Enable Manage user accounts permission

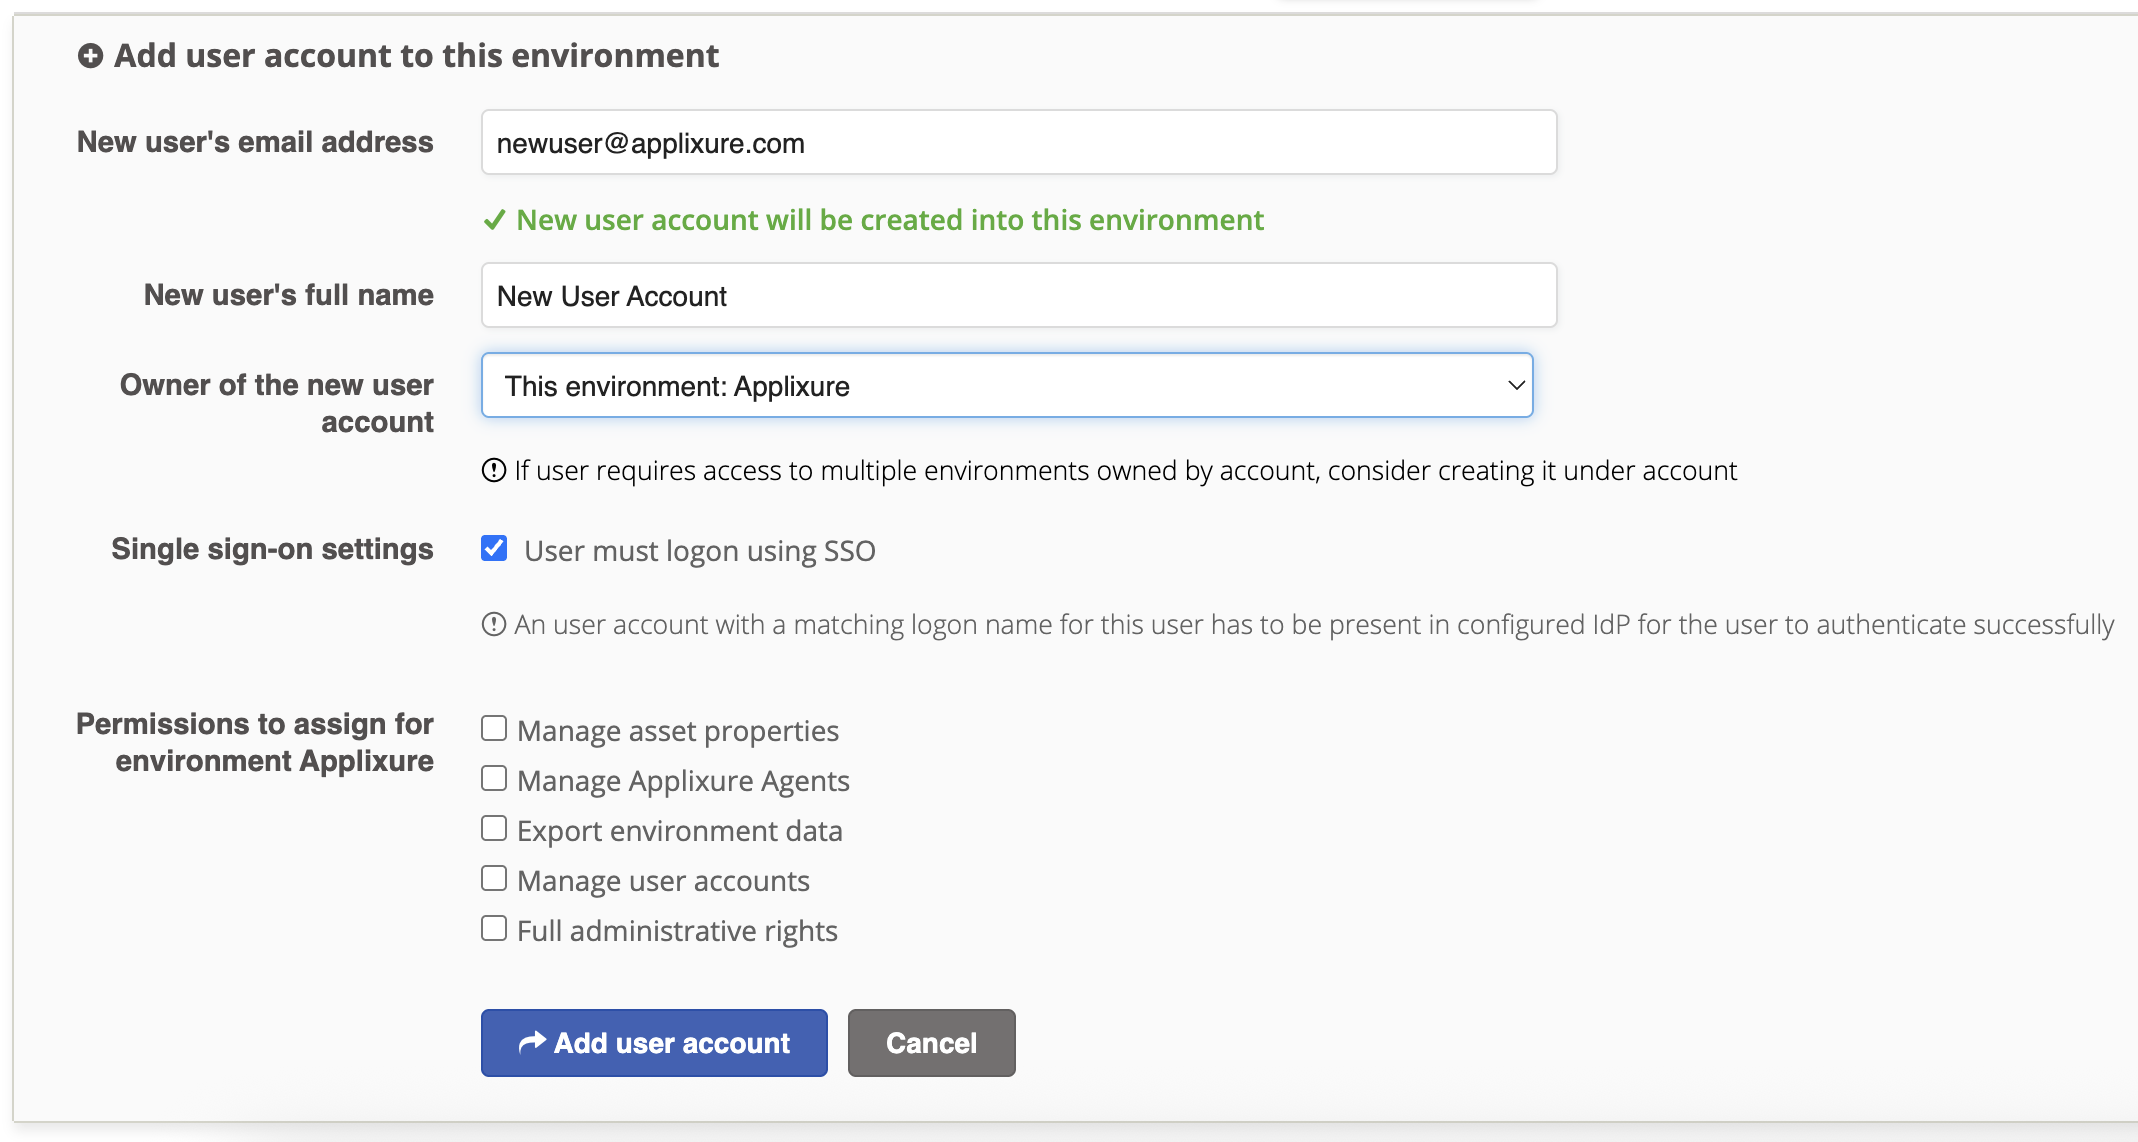494,878
